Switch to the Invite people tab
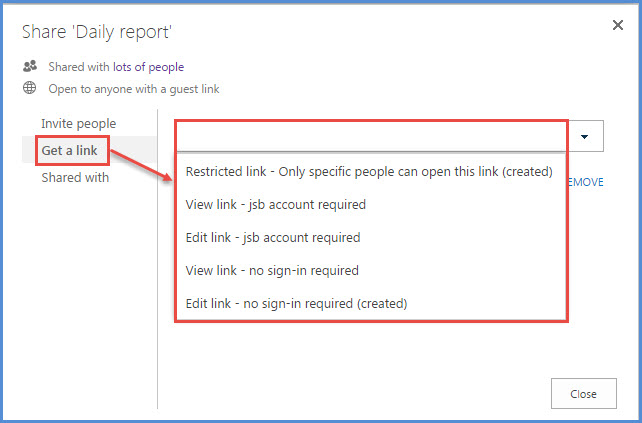 79,124
